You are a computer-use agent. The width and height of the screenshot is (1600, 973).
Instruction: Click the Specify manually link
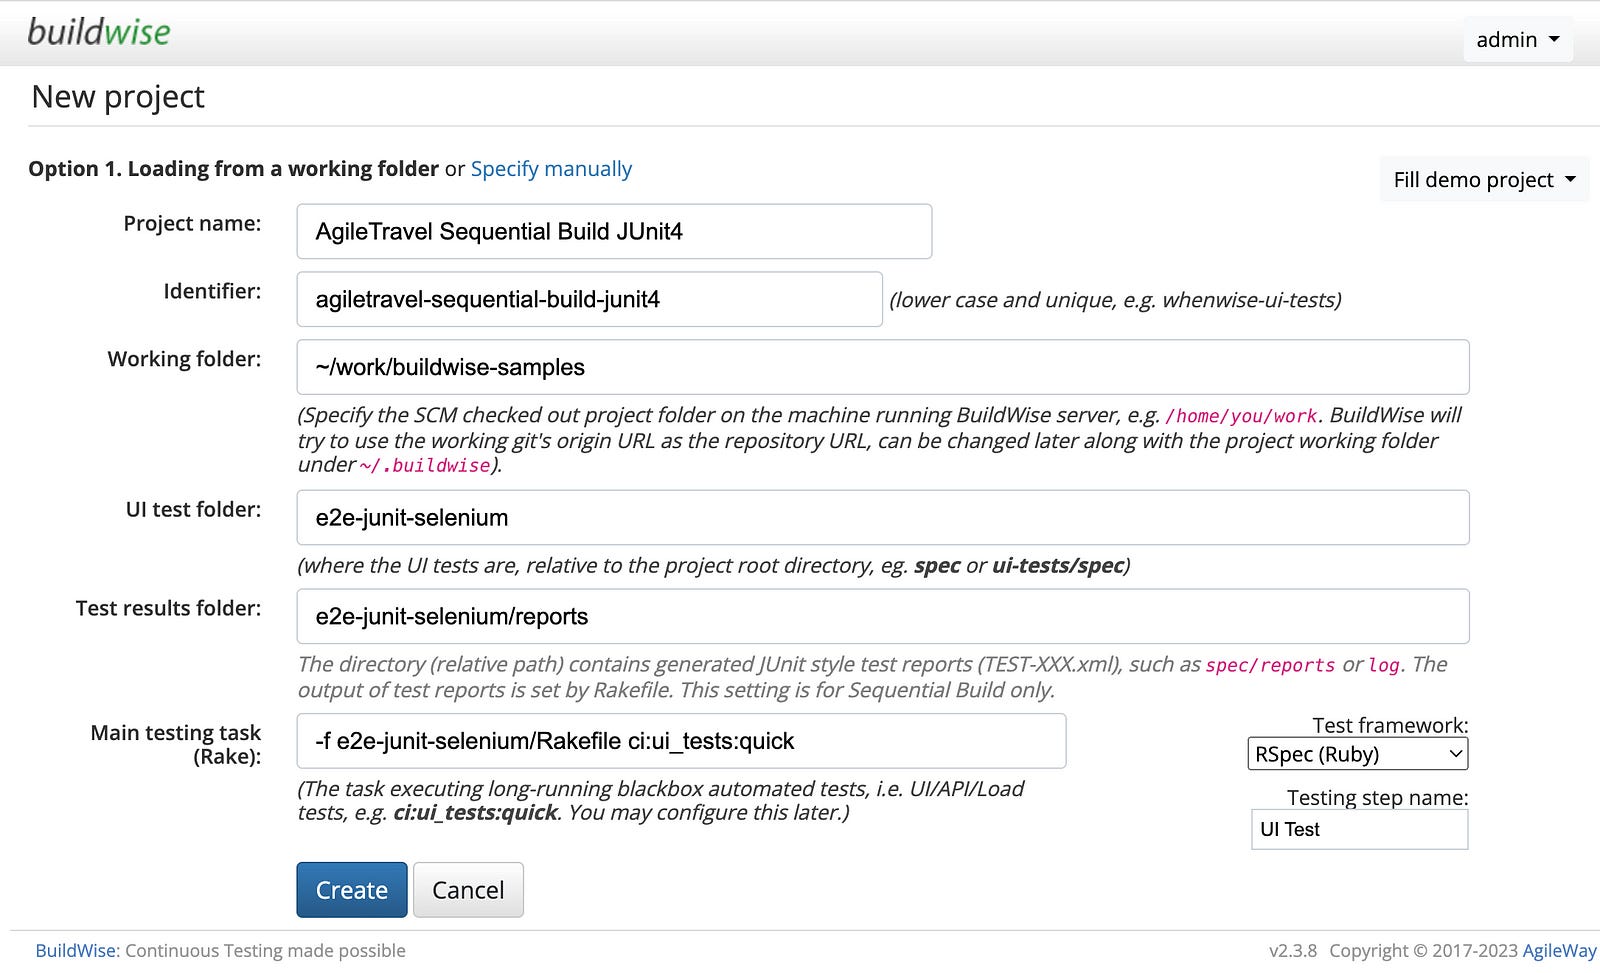[x=551, y=168]
